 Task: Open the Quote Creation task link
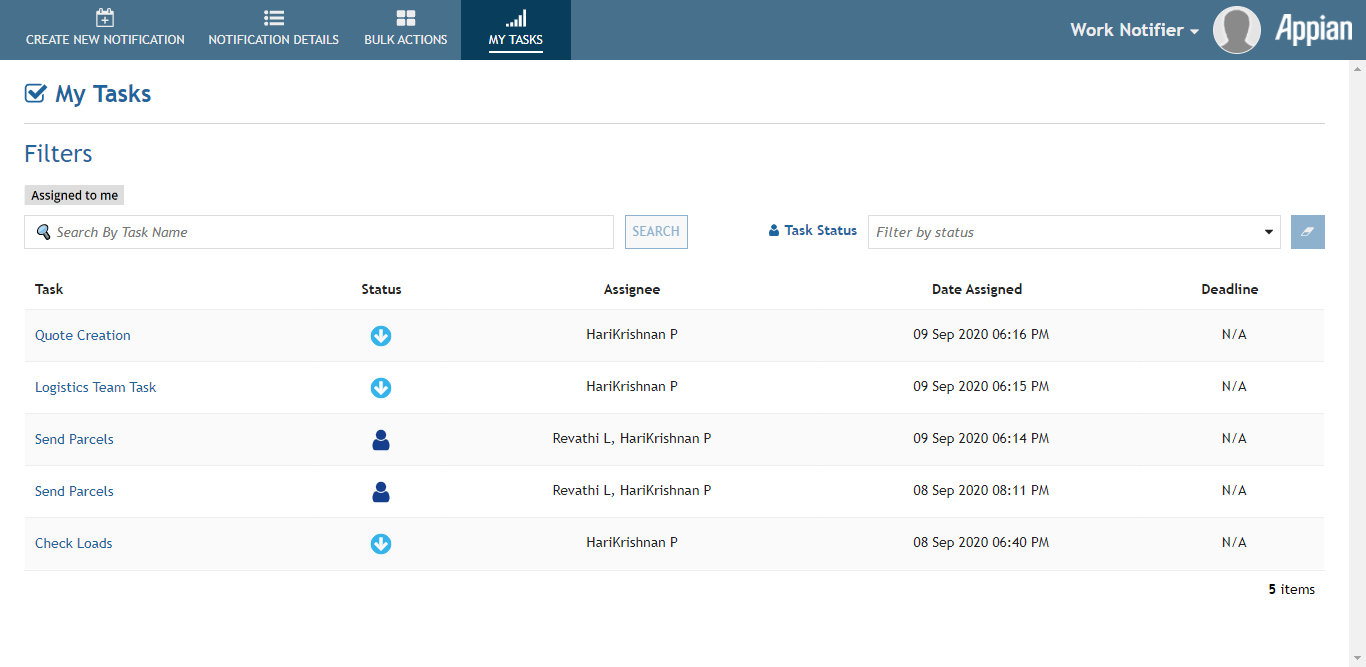(x=83, y=336)
